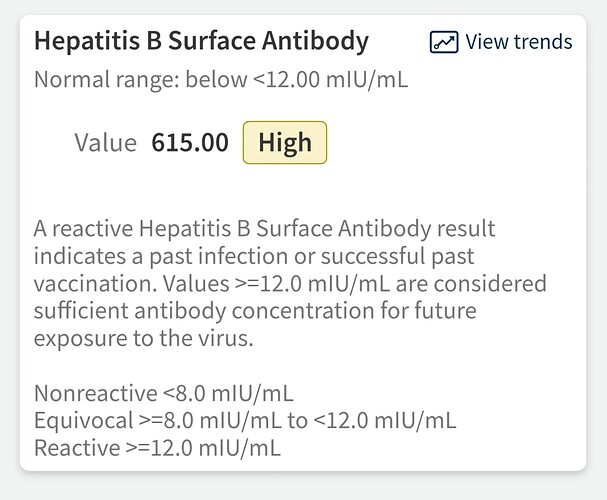Open the View trends link
This screenshot has width=607, height=500.
[501, 42]
